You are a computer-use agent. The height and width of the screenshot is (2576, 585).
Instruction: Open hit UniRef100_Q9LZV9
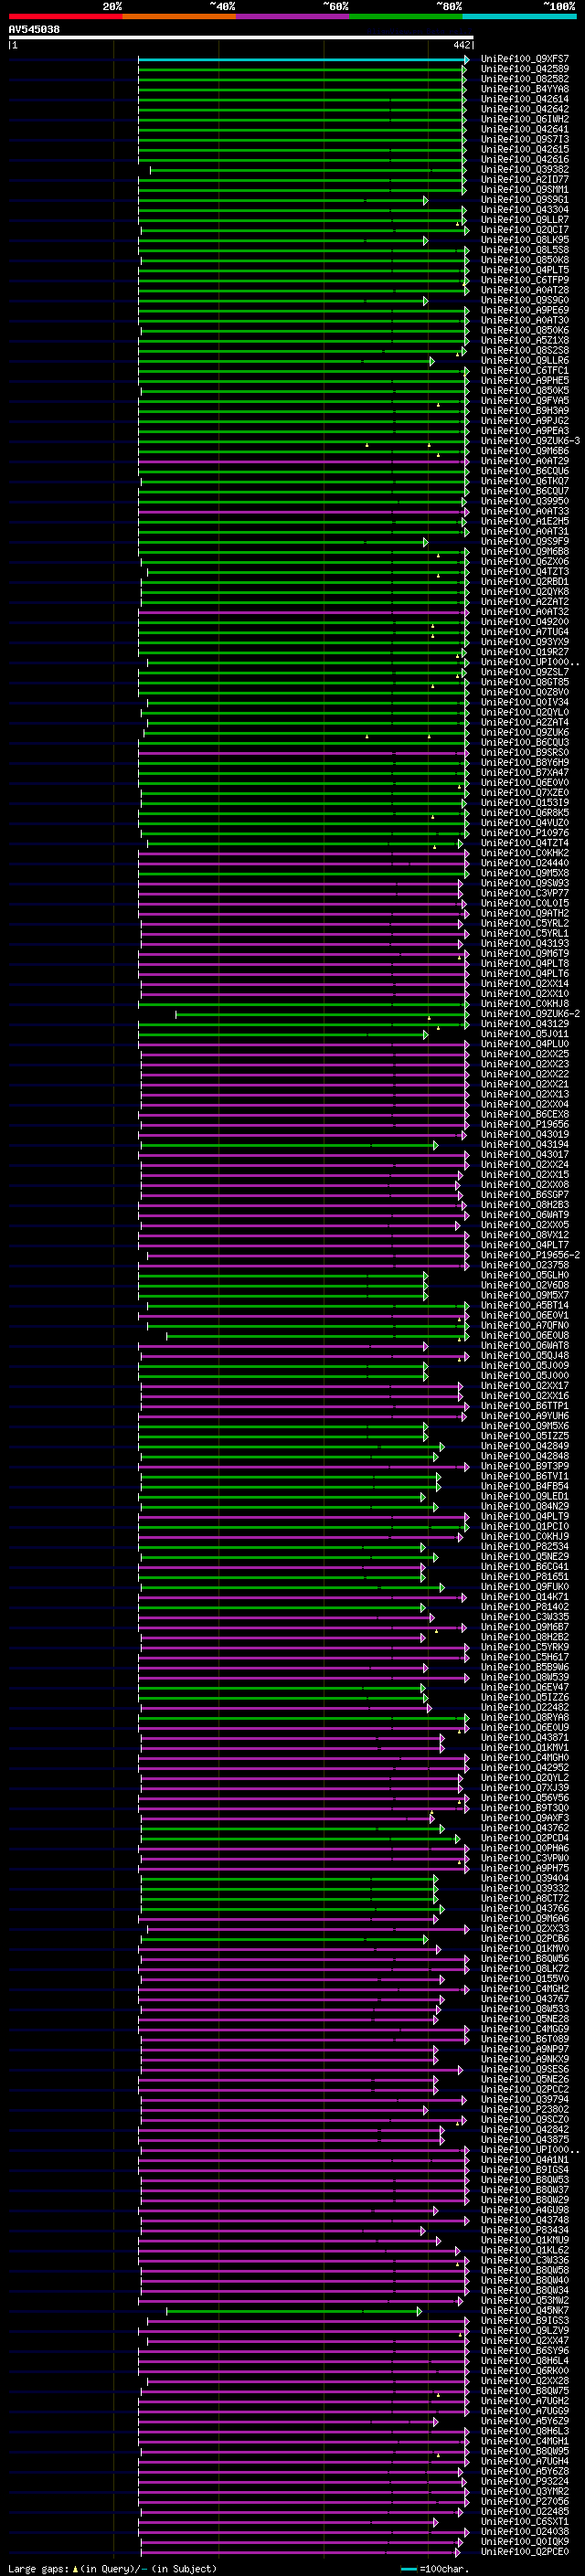(x=525, y=2331)
